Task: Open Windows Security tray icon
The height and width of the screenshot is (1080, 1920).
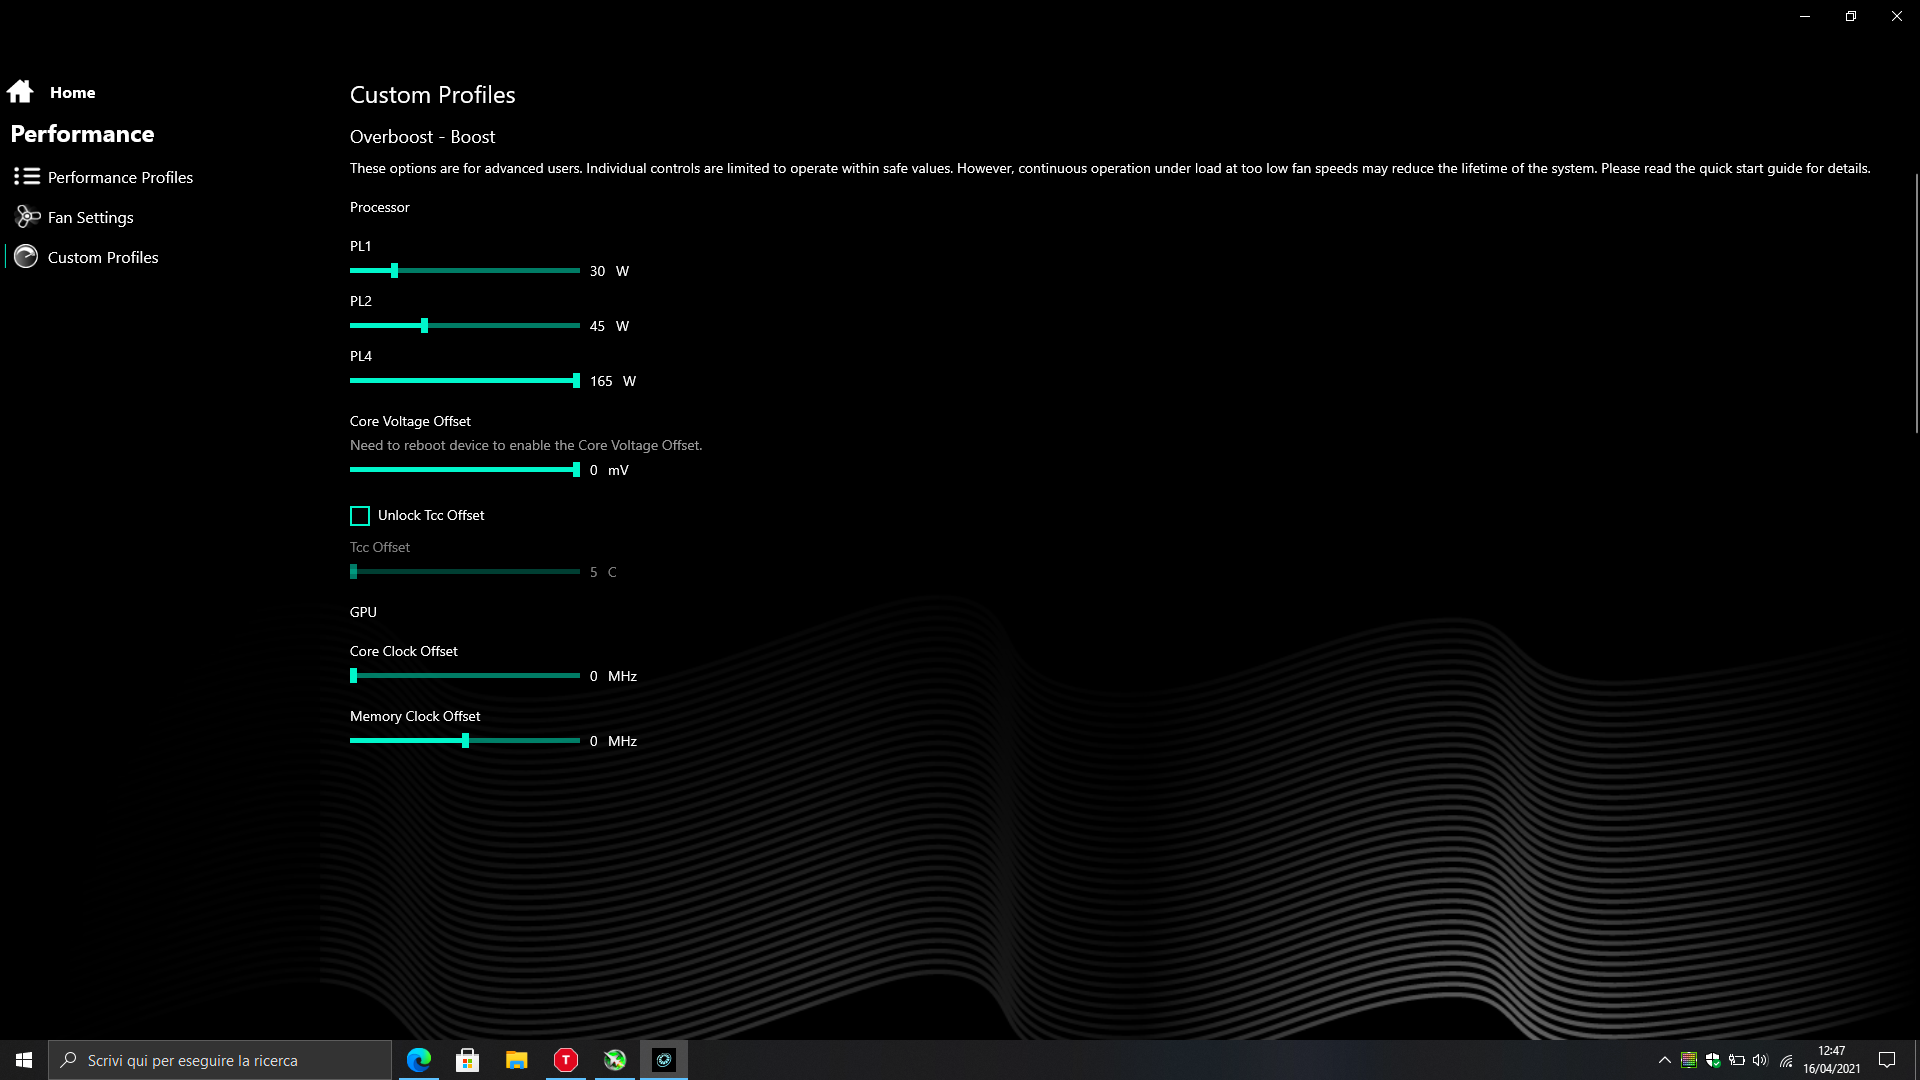Action: tap(1713, 1060)
